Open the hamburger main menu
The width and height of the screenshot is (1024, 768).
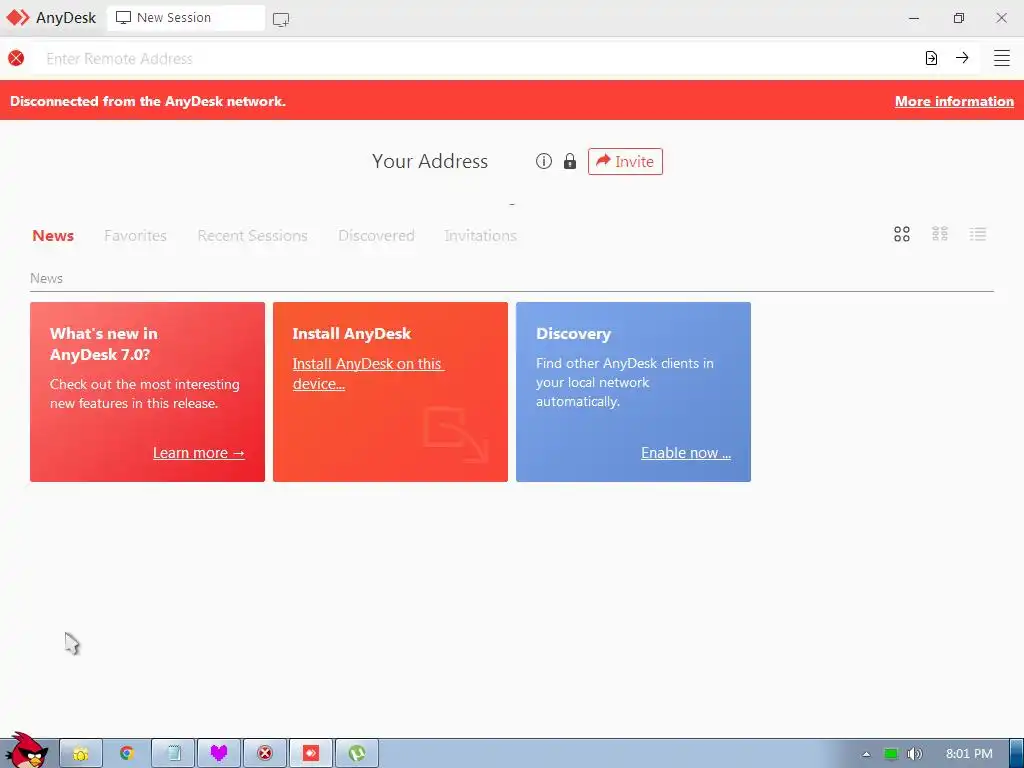(x=1002, y=58)
